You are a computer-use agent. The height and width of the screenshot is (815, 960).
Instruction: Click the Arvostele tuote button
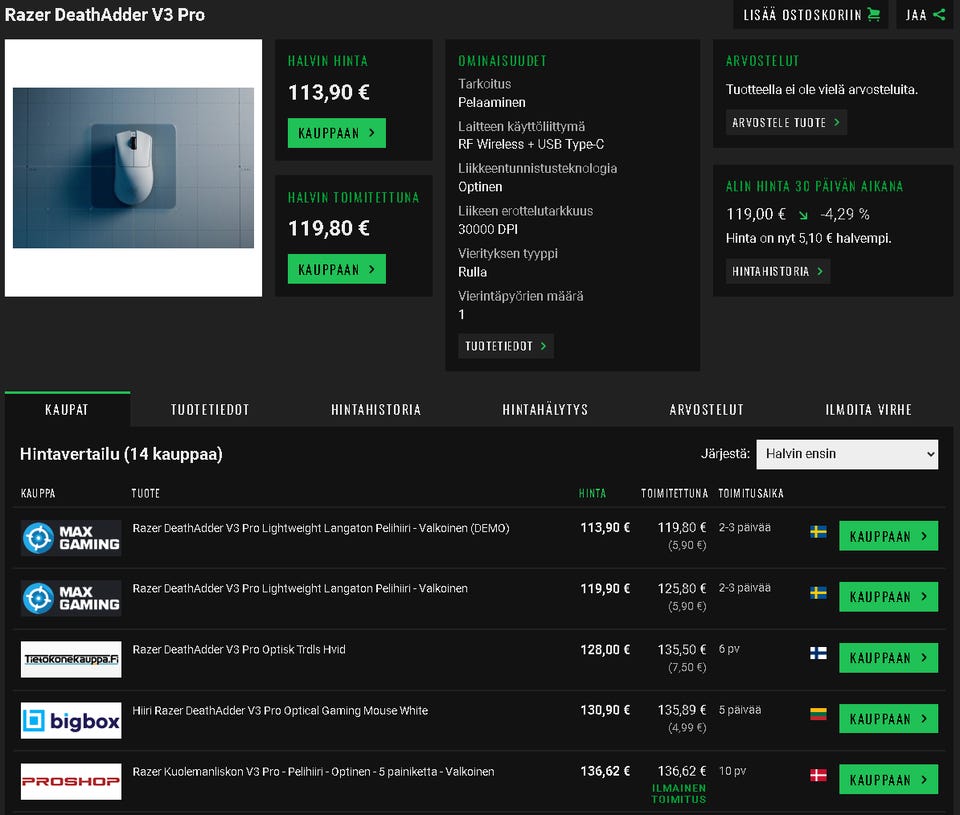pos(786,122)
